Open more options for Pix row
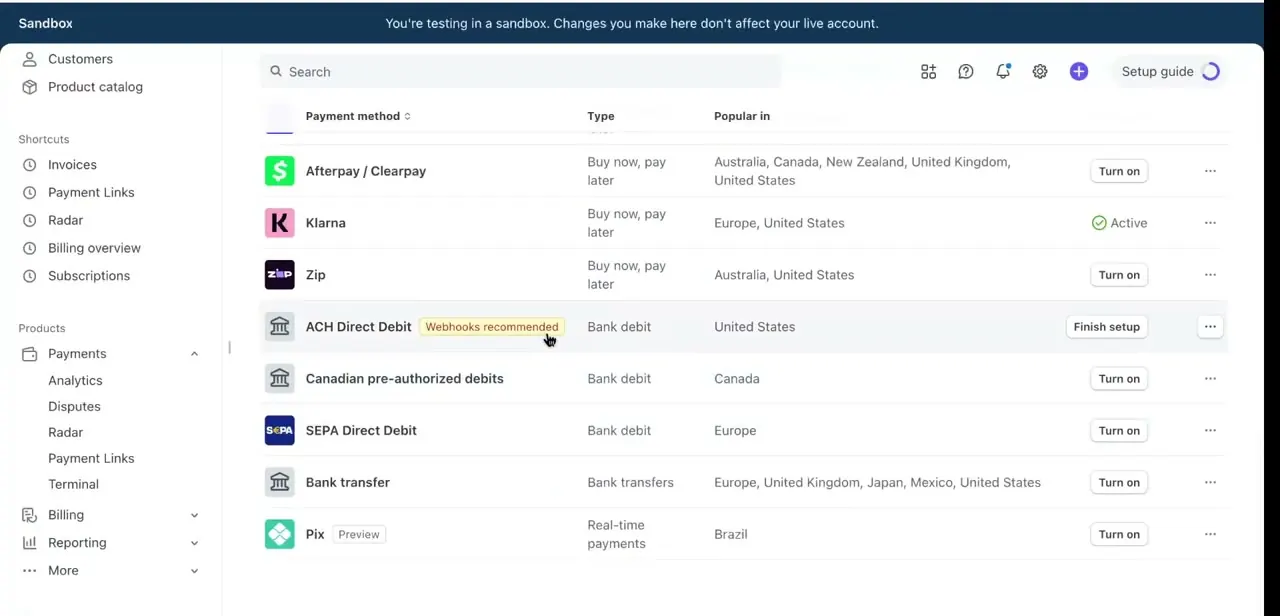Viewport: 1280px width, 616px height. (x=1210, y=535)
